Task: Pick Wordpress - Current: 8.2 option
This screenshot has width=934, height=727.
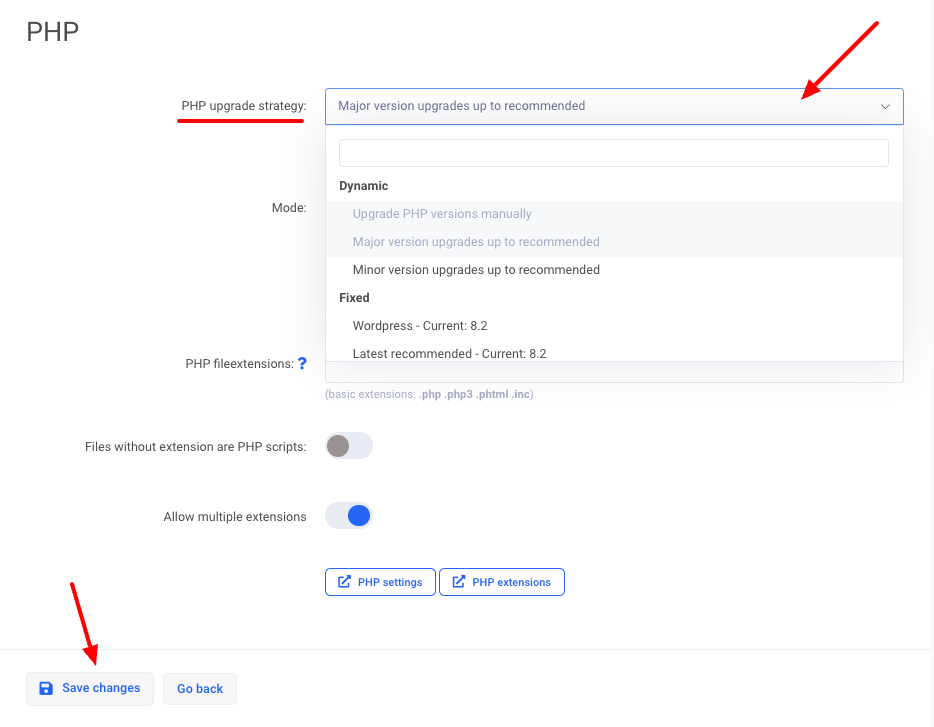Action: tap(420, 326)
